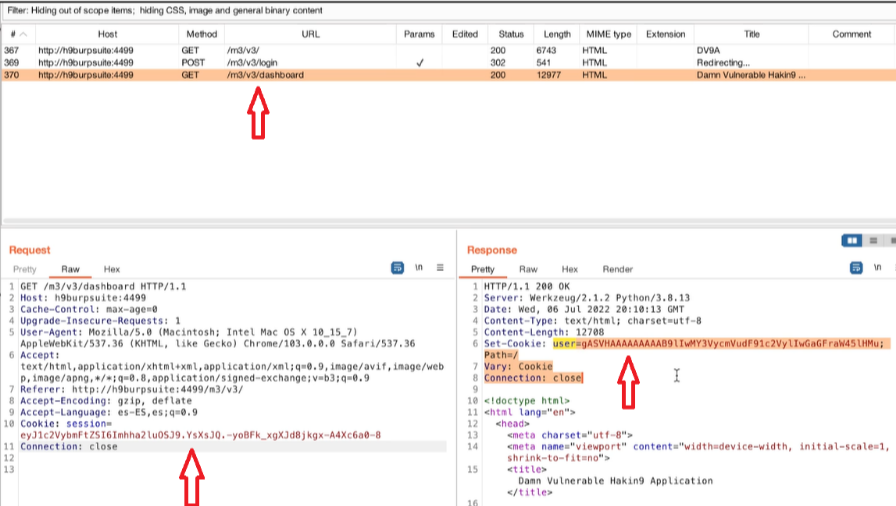This screenshot has width=896, height=506.
Task: Click the 'Connection: close' request line
Action: point(69,447)
